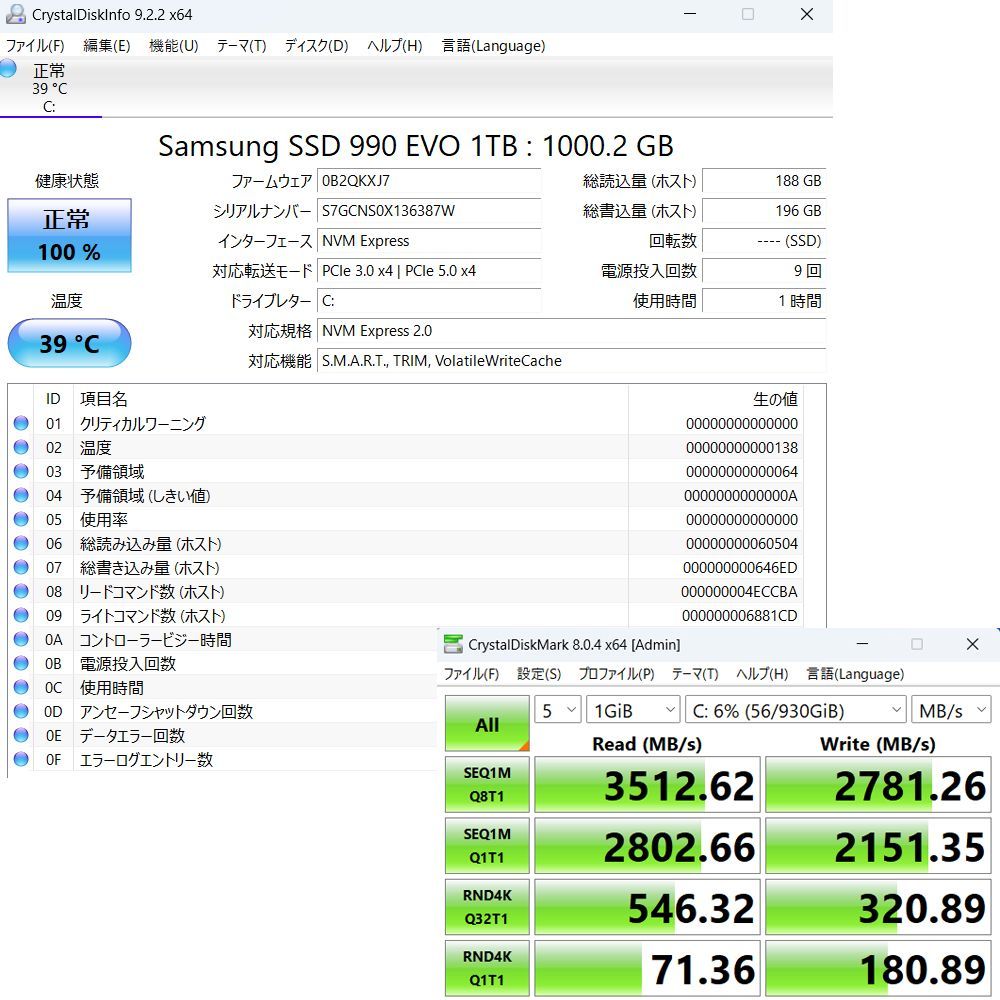Open 言語(Language) menu in CrystalDiskInfo

pyautogui.click(x=494, y=45)
